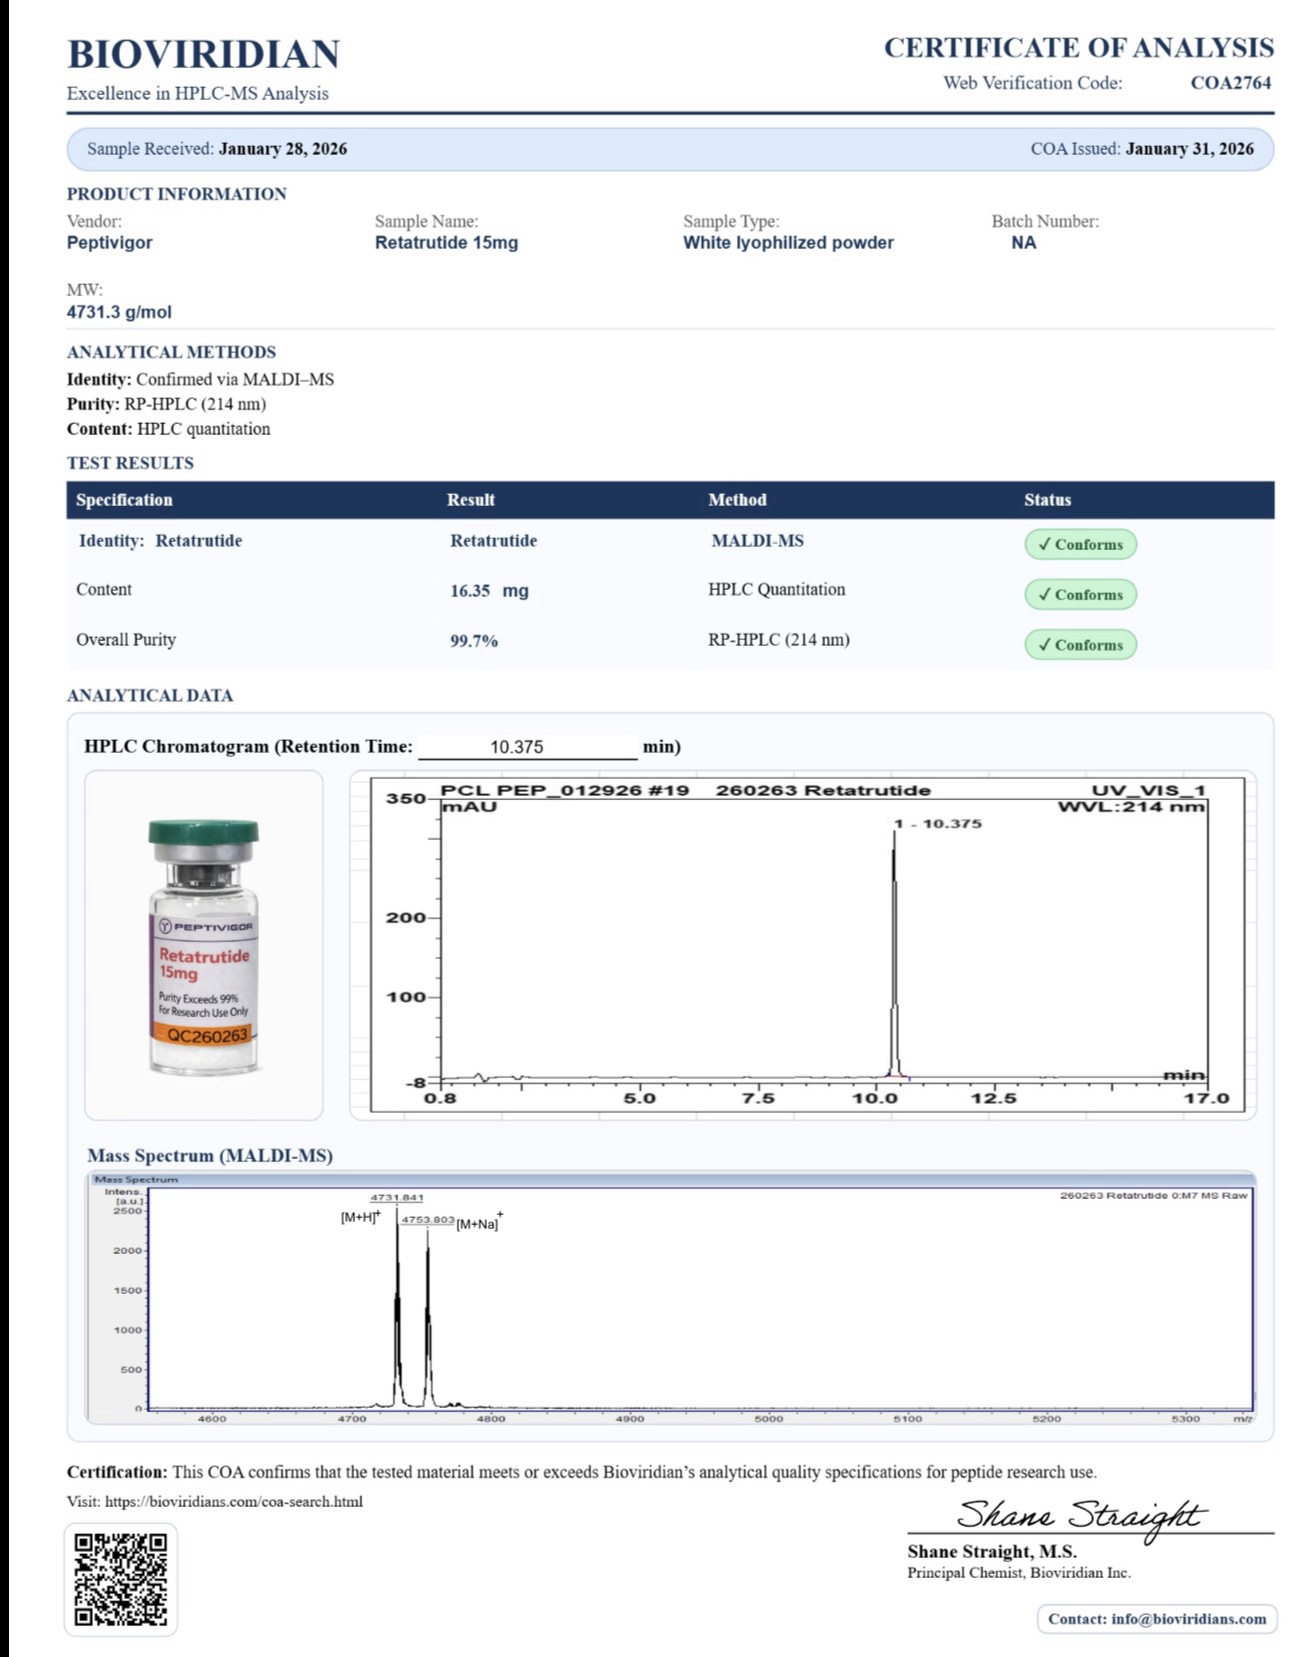The height and width of the screenshot is (1657, 1298).
Task: Click the Retatrutide vial product photo
Action: tap(204, 946)
